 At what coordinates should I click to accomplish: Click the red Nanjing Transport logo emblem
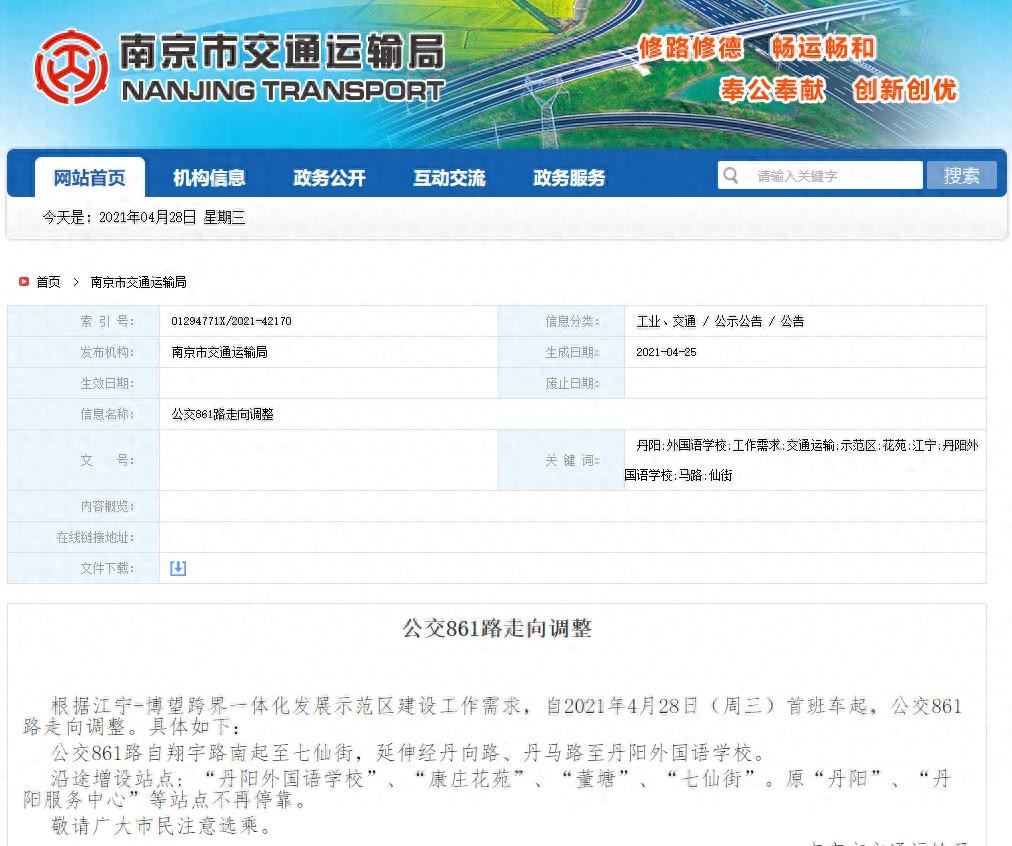pyautogui.click(x=70, y=67)
